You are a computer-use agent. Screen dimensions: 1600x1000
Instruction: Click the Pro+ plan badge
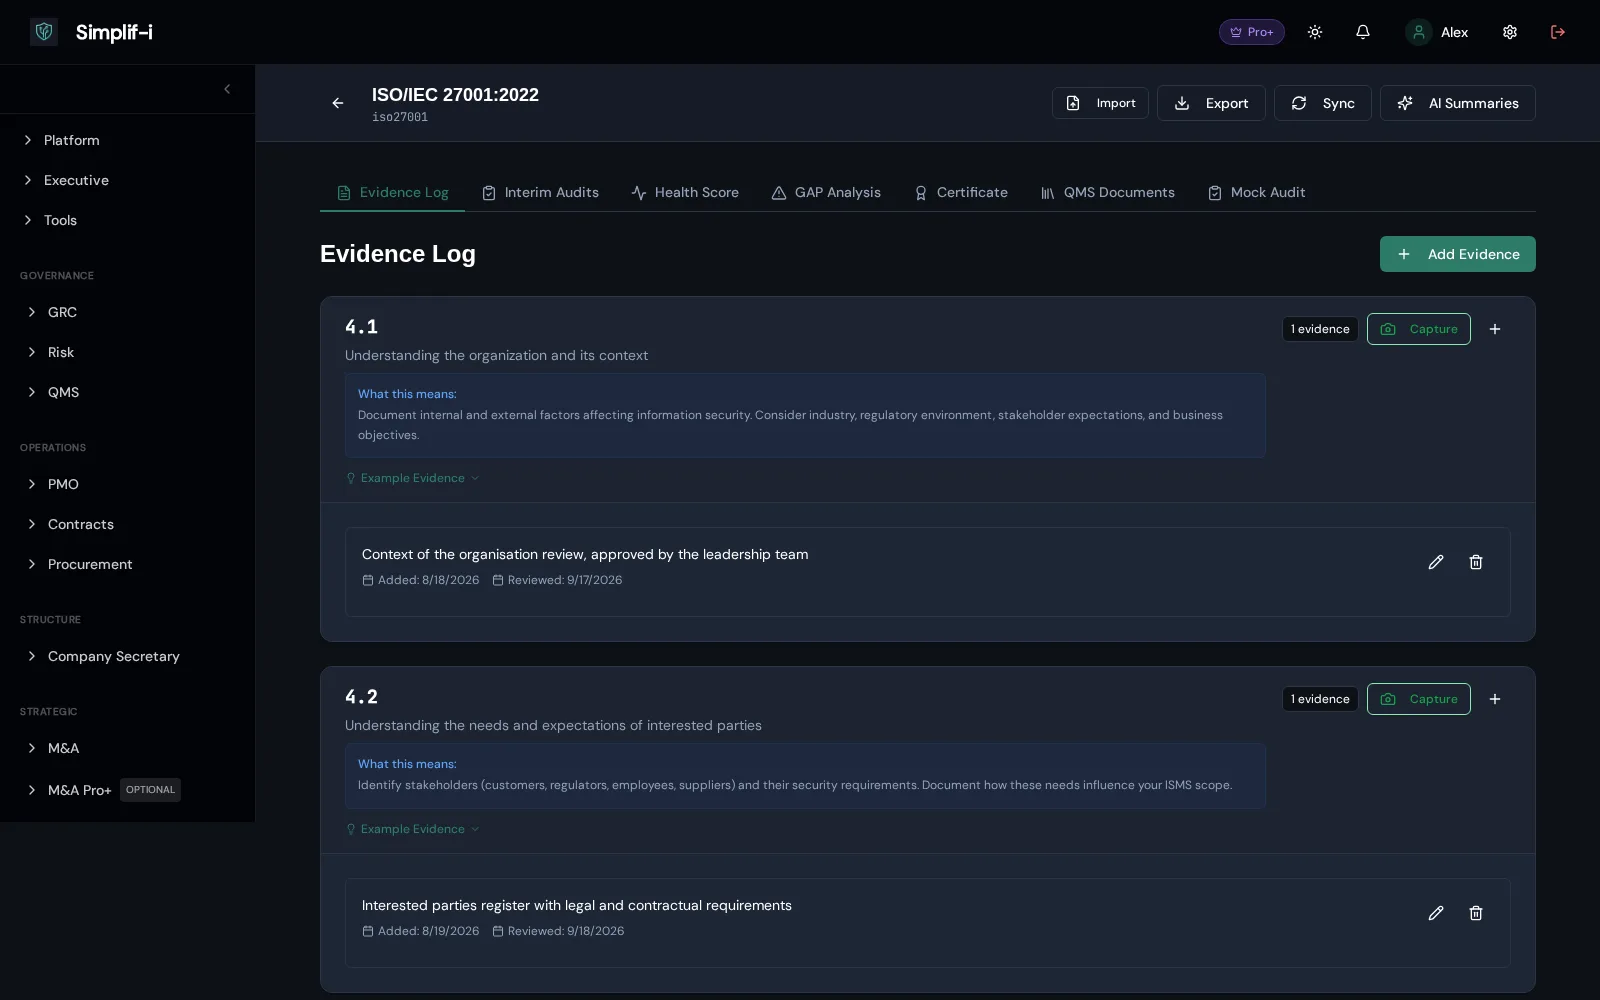(x=1252, y=32)
